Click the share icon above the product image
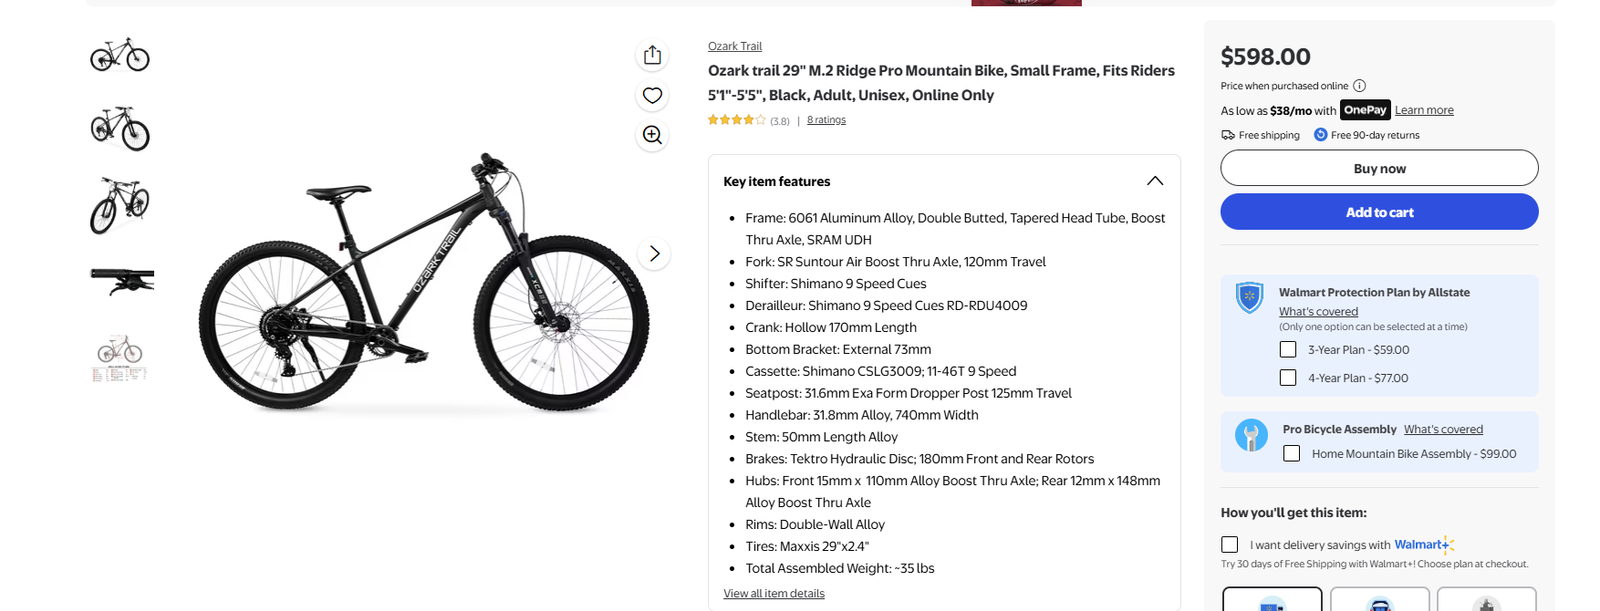This screenshot has height=611, width=1600. coord(652,55)
